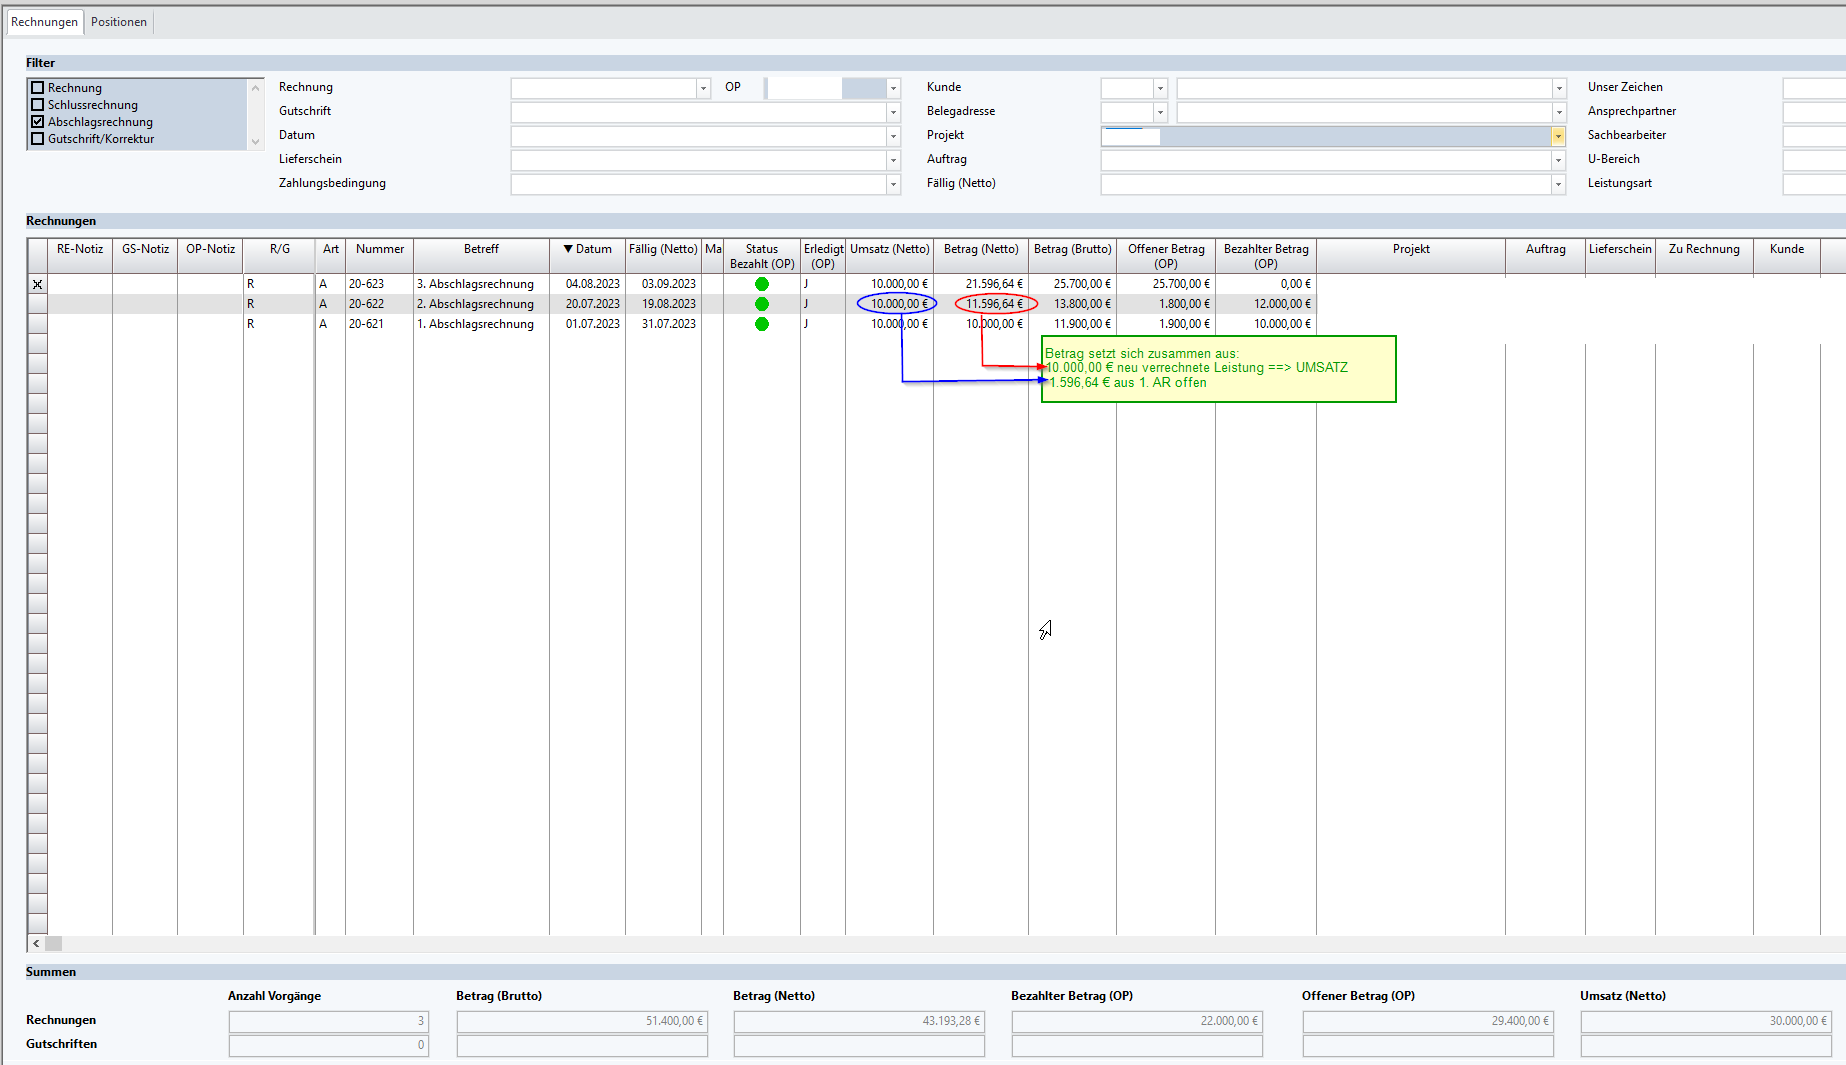Viewport: 1846px width, 1065px height.
Task: Uncheck the Abschlagsrechnung filter checkbox
Action: click(38, 122)
